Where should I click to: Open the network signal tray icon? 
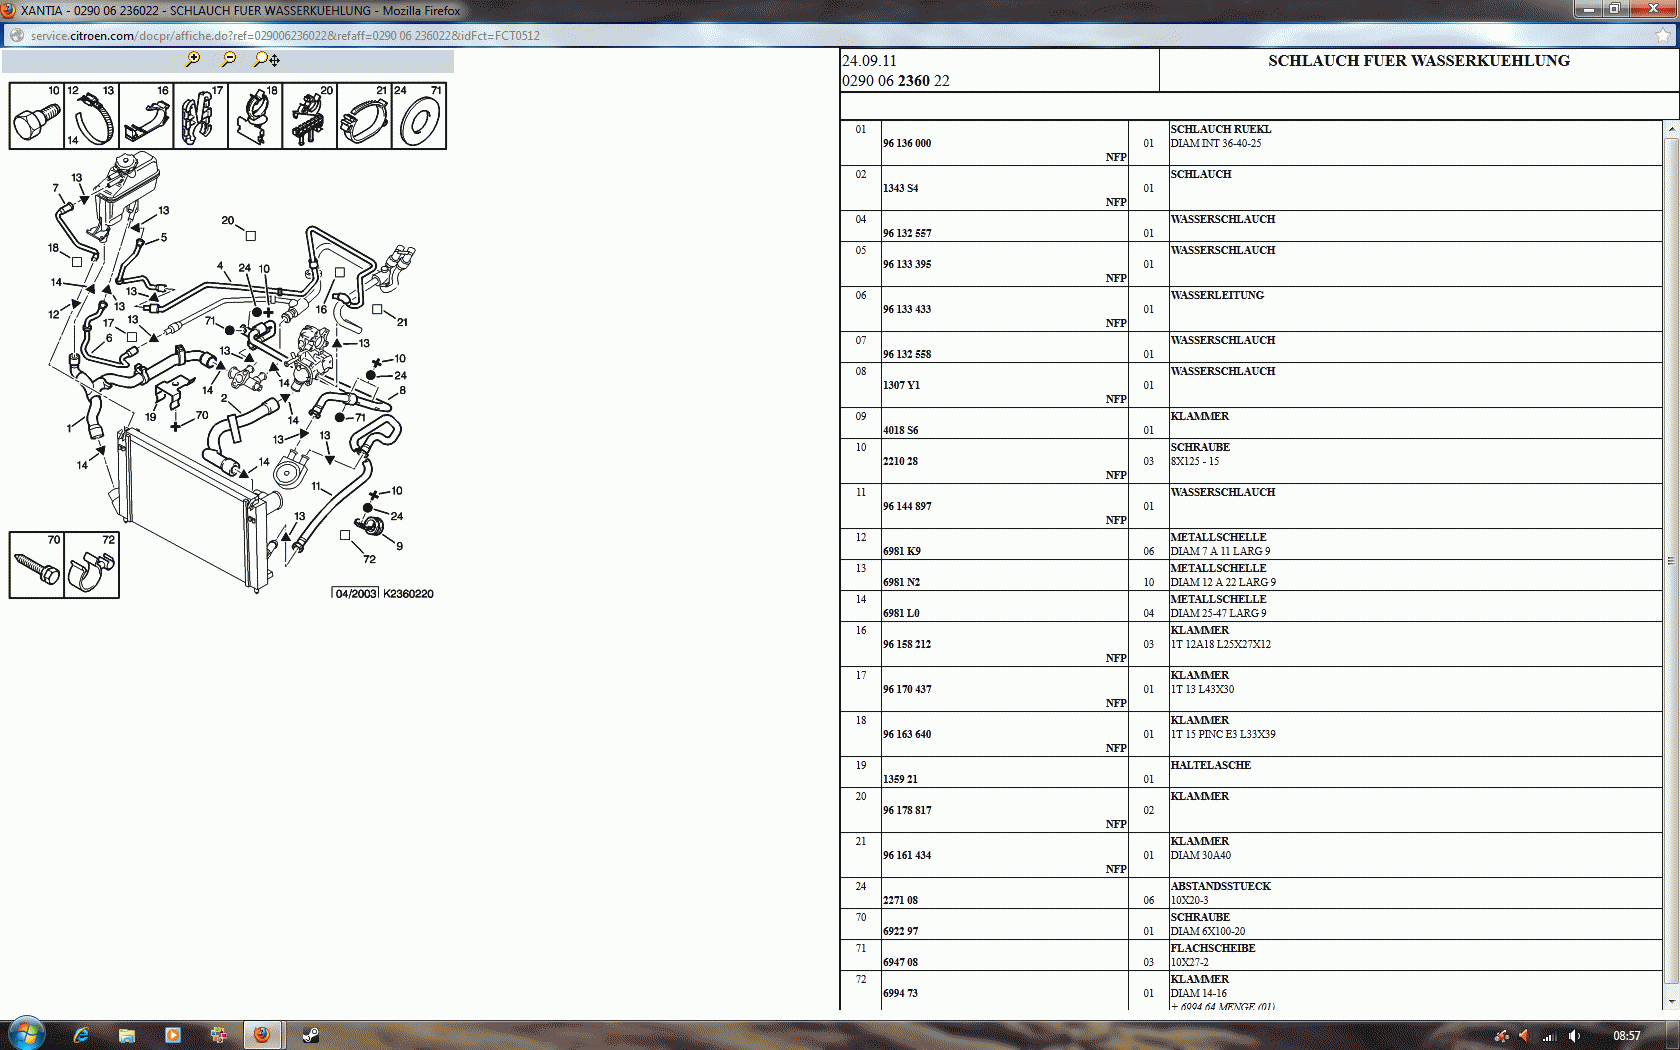tap(1550, 1036)
